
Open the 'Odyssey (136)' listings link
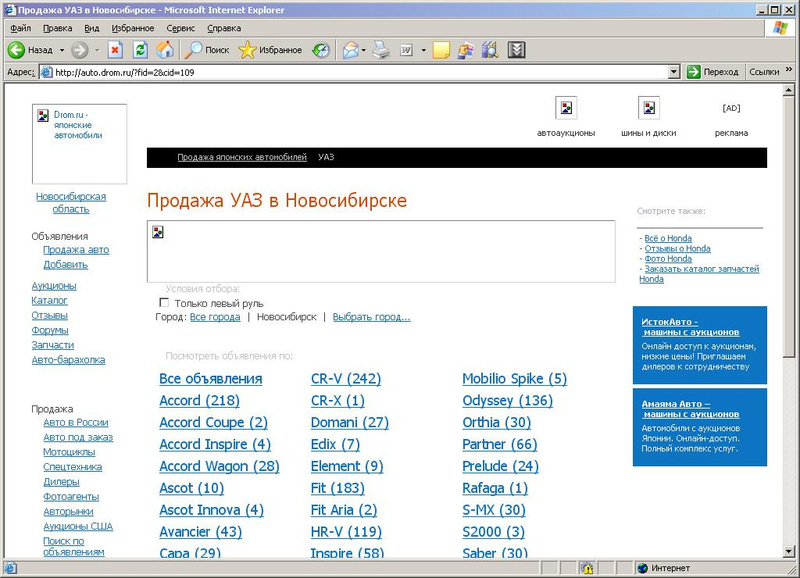(x=507, y=400)
